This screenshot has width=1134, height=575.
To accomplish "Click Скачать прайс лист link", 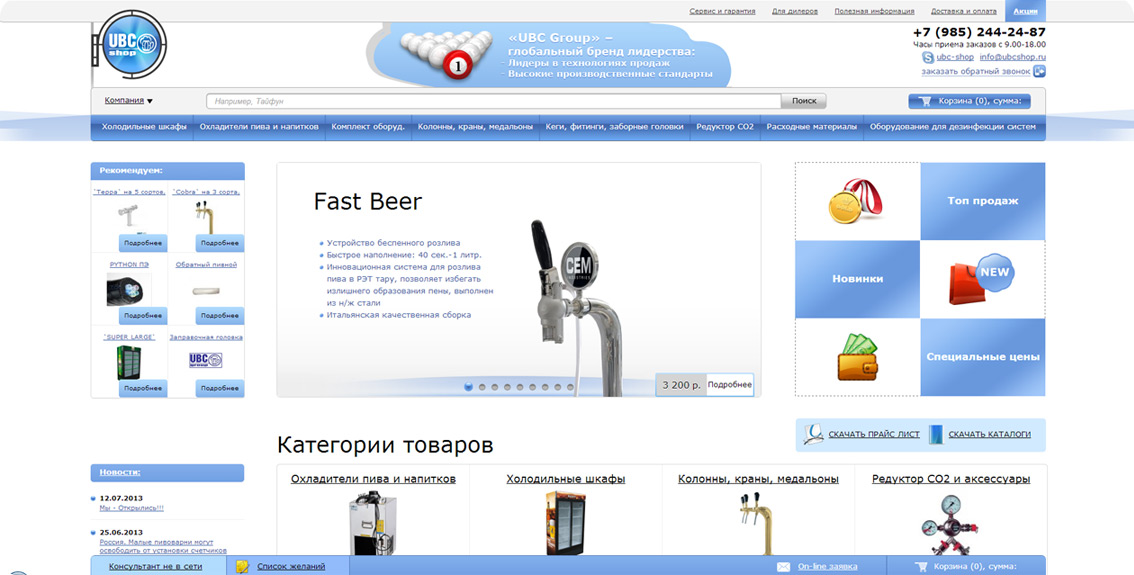I will [x=874, y=434].
